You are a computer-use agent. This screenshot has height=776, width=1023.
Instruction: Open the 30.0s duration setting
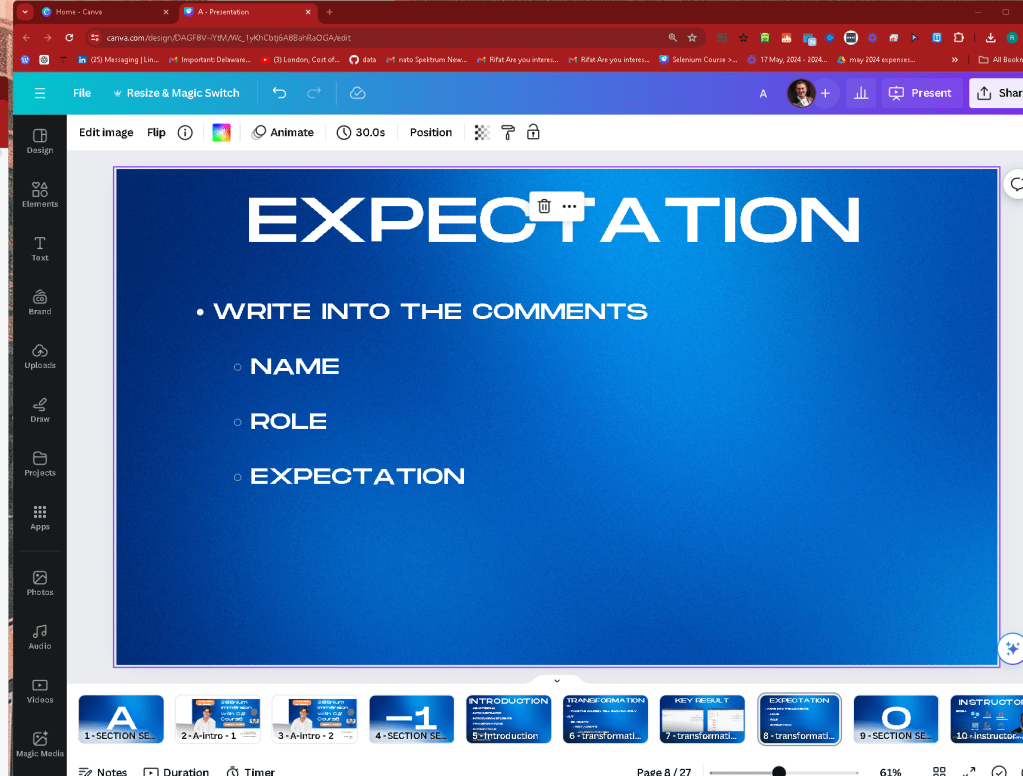361,132
